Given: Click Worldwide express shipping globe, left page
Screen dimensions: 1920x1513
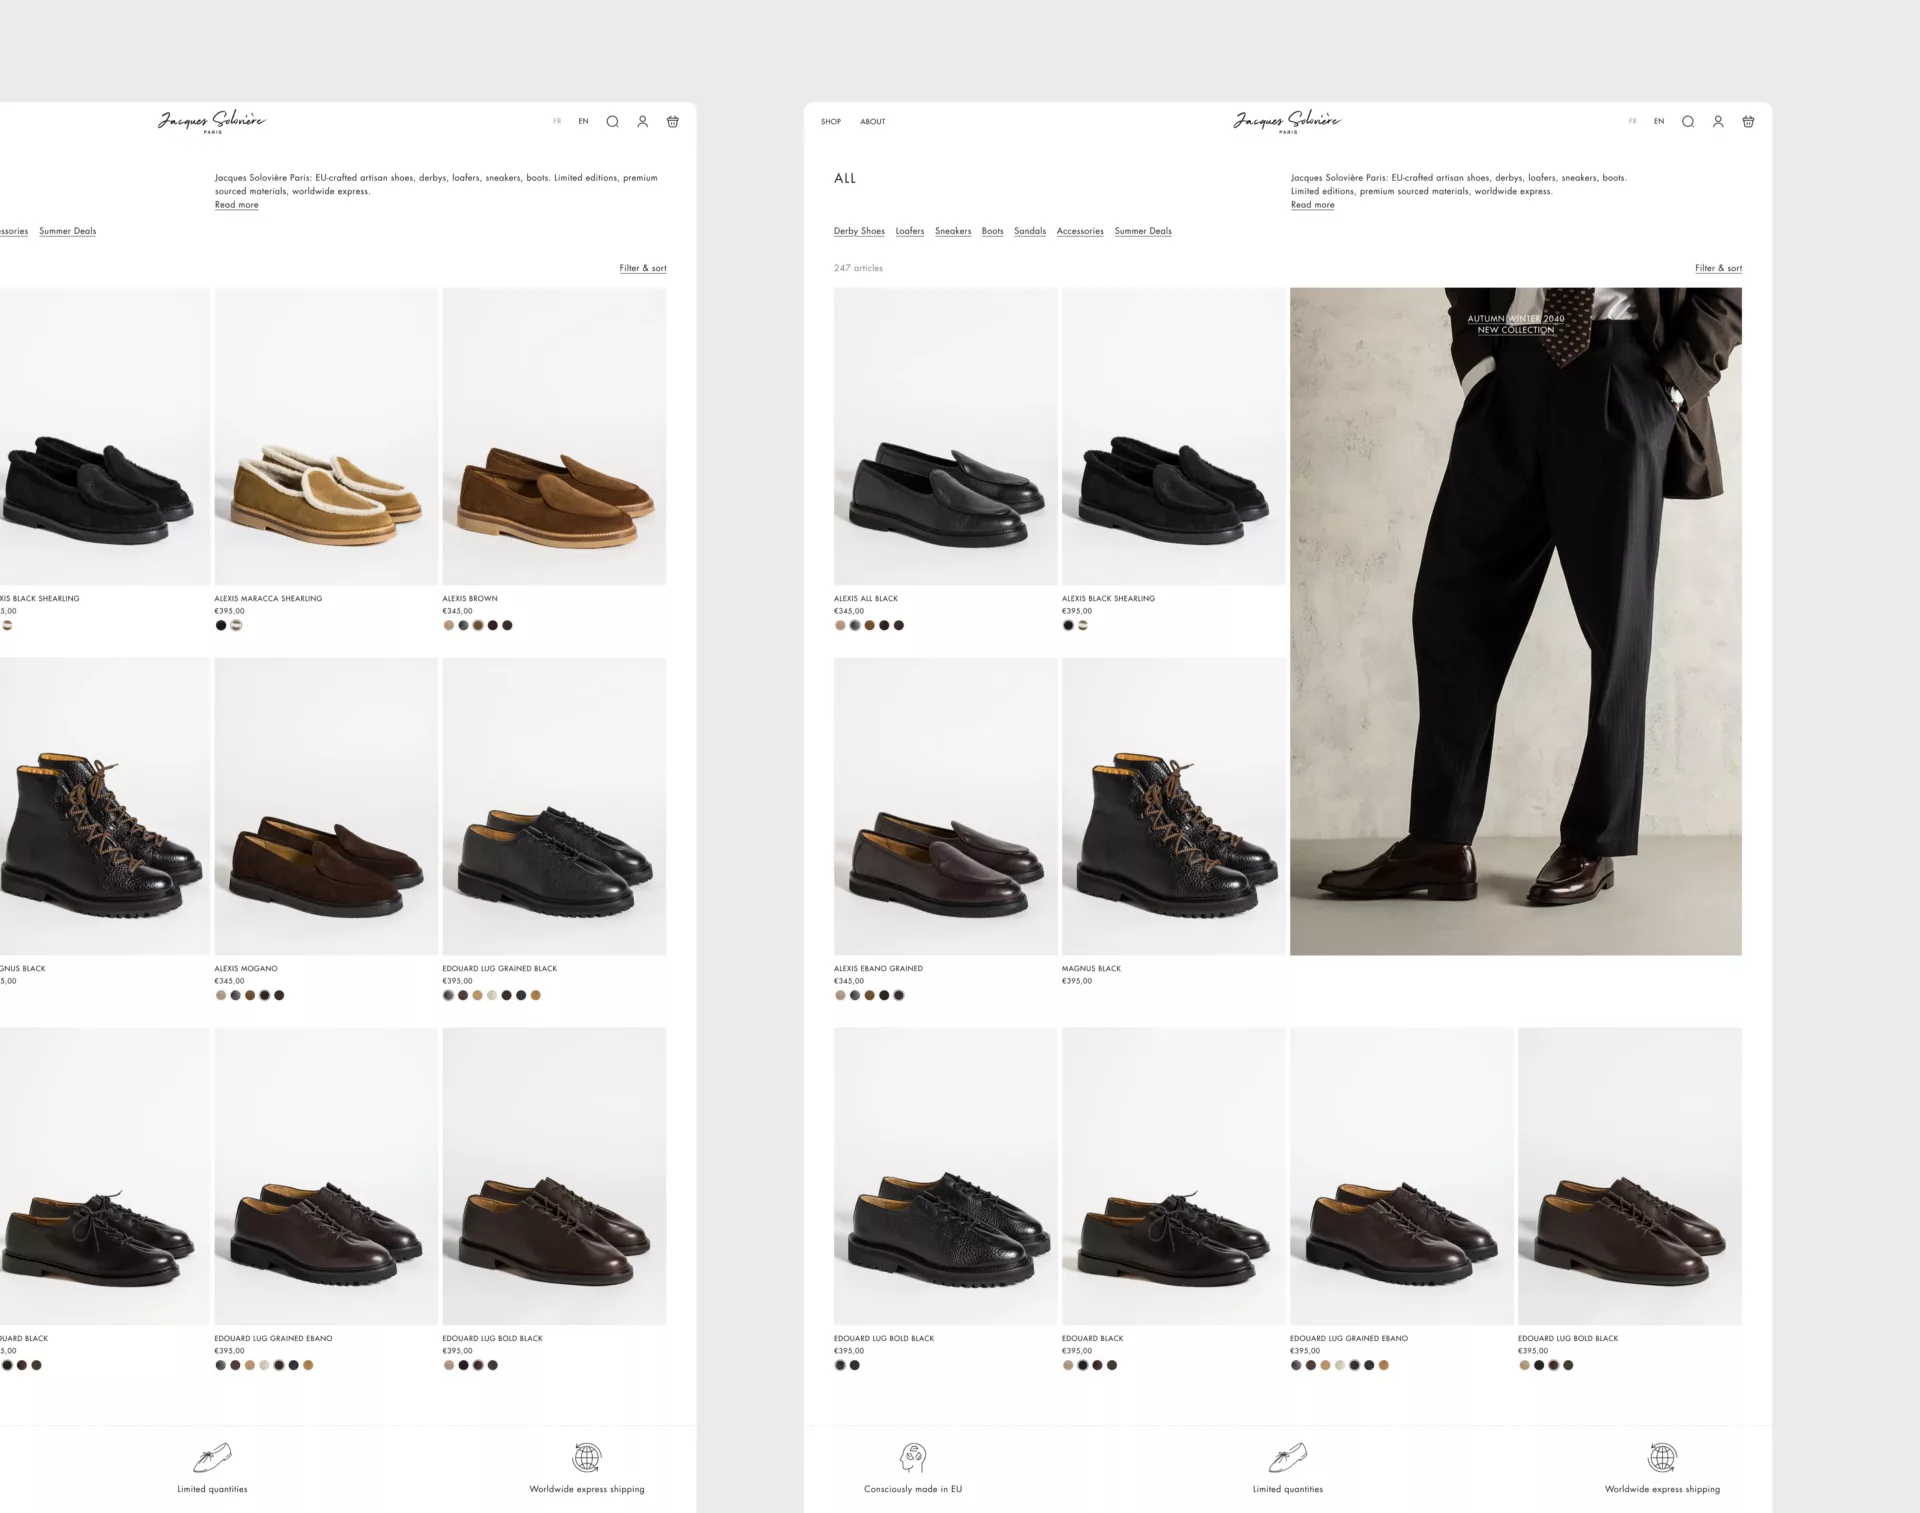Looking at the screenshot, I should pyautogui.click(x=587, y=1457).
